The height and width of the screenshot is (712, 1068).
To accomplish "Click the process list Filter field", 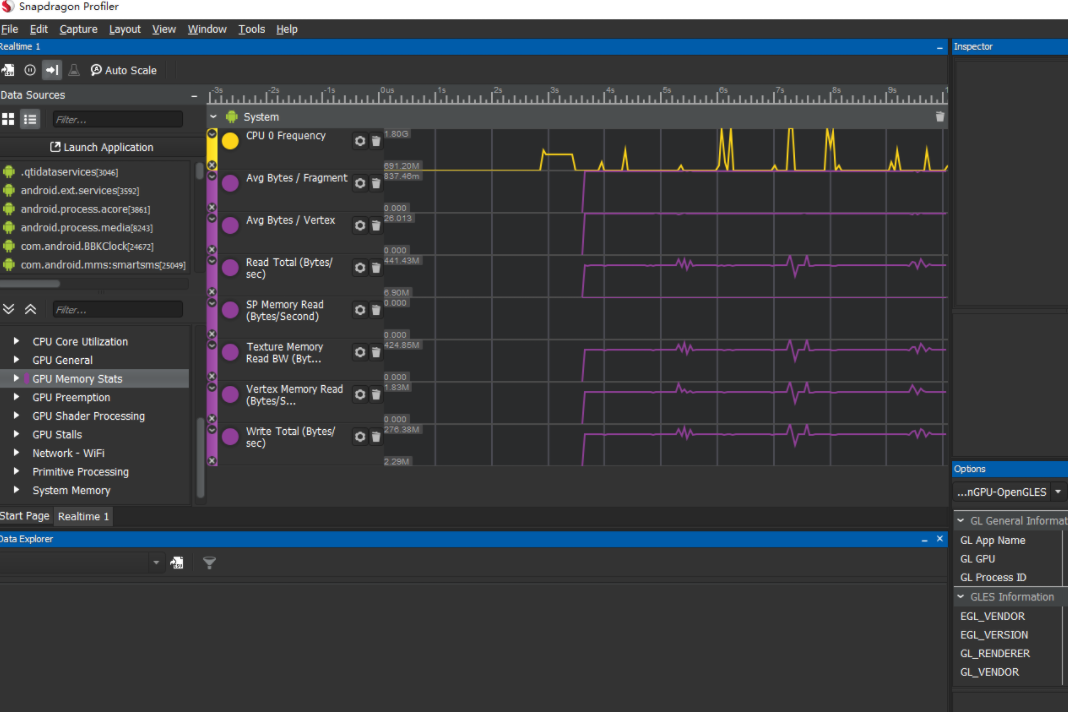I will coord(118,119).
